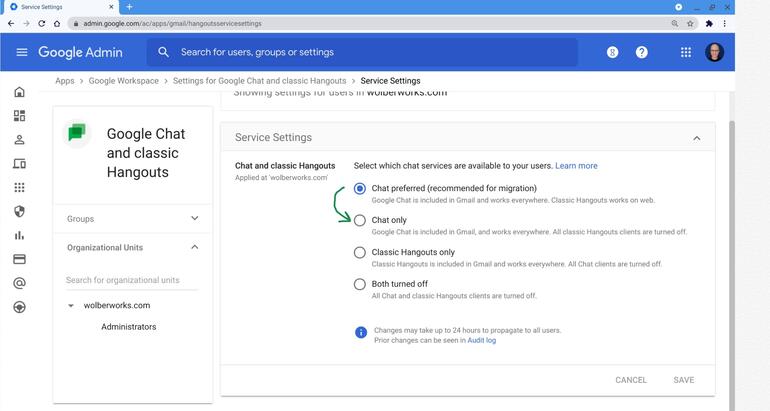The image size is (770, 411).
Task: Select Classic Hangouts only radio option
Action: point(360,252)
